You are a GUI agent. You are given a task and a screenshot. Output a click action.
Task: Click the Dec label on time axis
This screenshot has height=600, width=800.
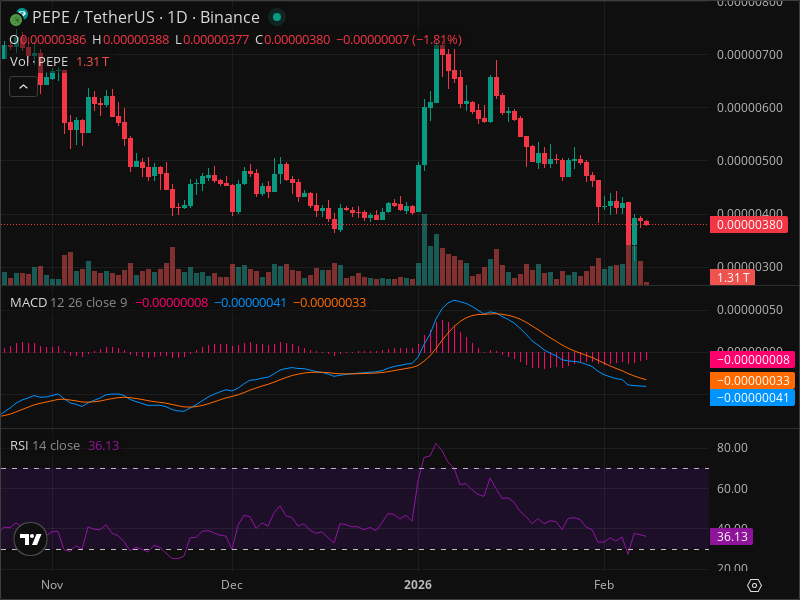232,585
